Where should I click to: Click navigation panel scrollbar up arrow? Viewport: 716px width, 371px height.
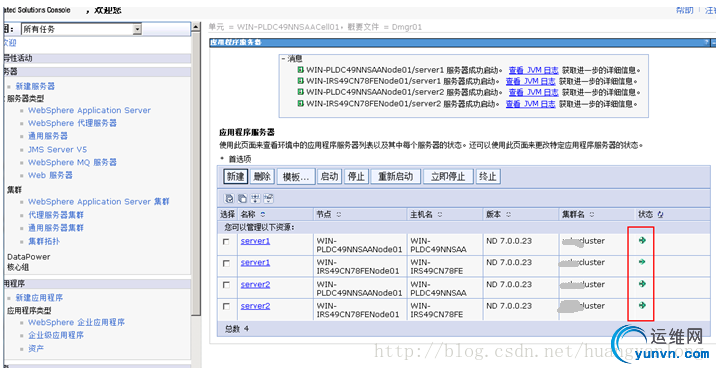[x=195, y=27]
